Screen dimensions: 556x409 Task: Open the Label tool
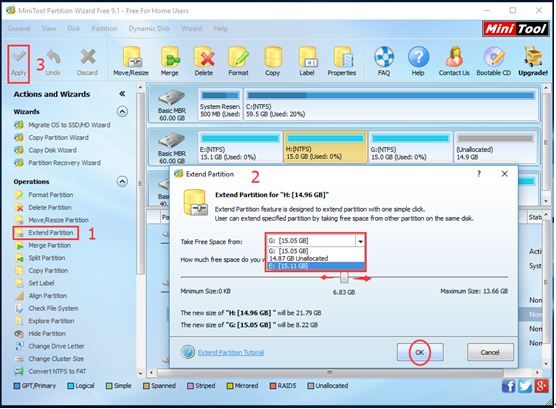coord(307,62)
